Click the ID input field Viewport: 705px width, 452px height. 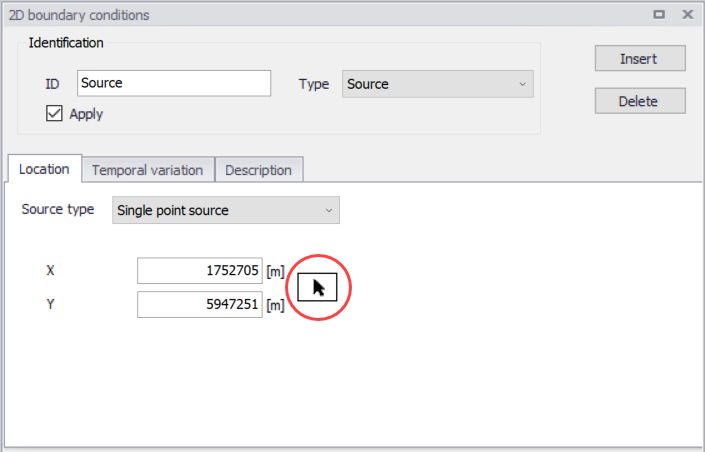click(x=174, y=83)
